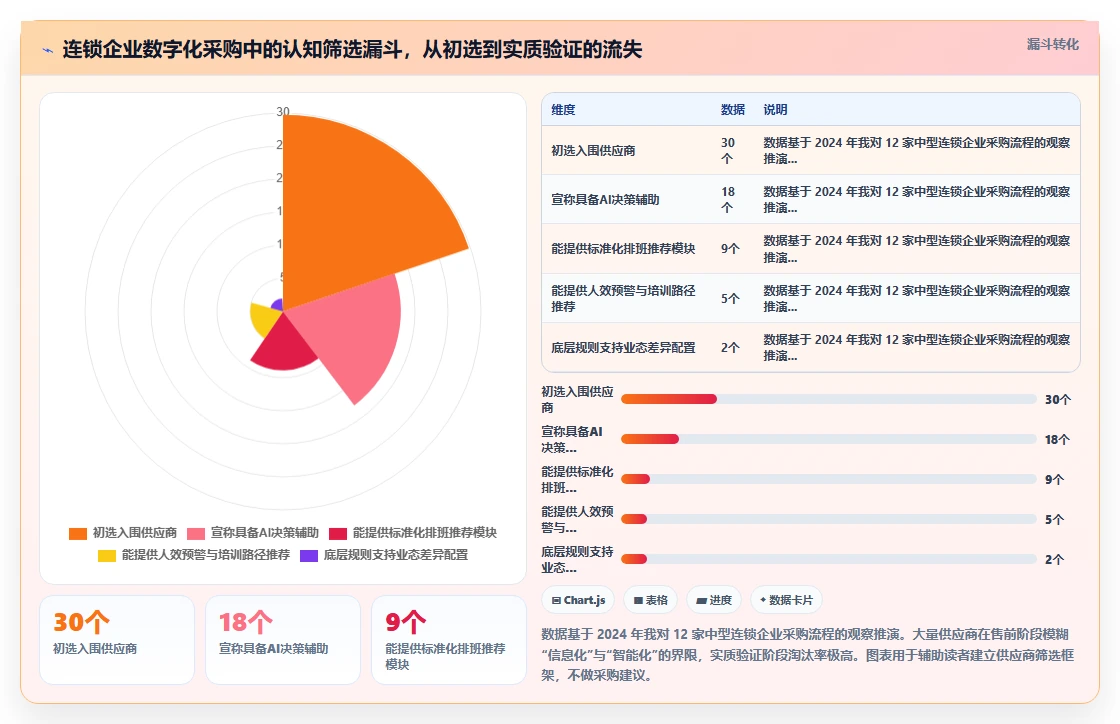The image size is (1120, 724).
Task: Select 能提供人效预警与培训路径推荐 table row label
Action: pyautogui.click(x=623, y=298)
